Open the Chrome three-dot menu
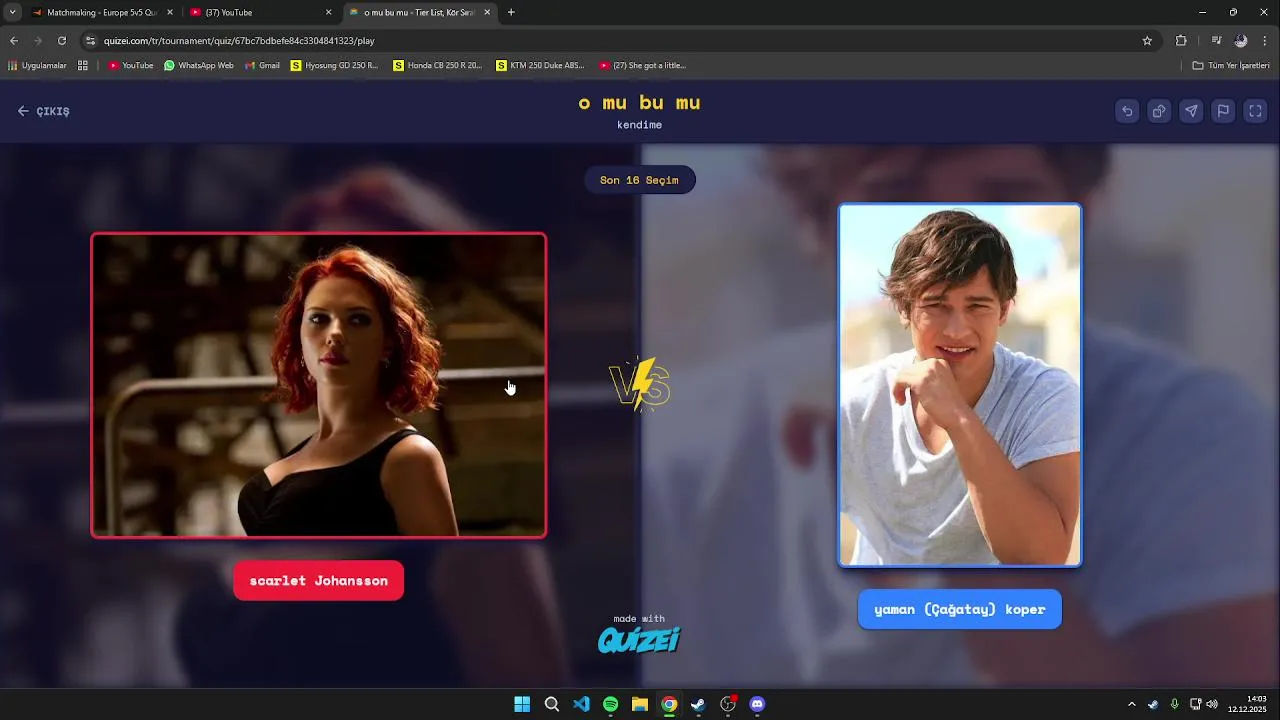The width and height of the screenshot is (1280, 720). coord(1266,41)
